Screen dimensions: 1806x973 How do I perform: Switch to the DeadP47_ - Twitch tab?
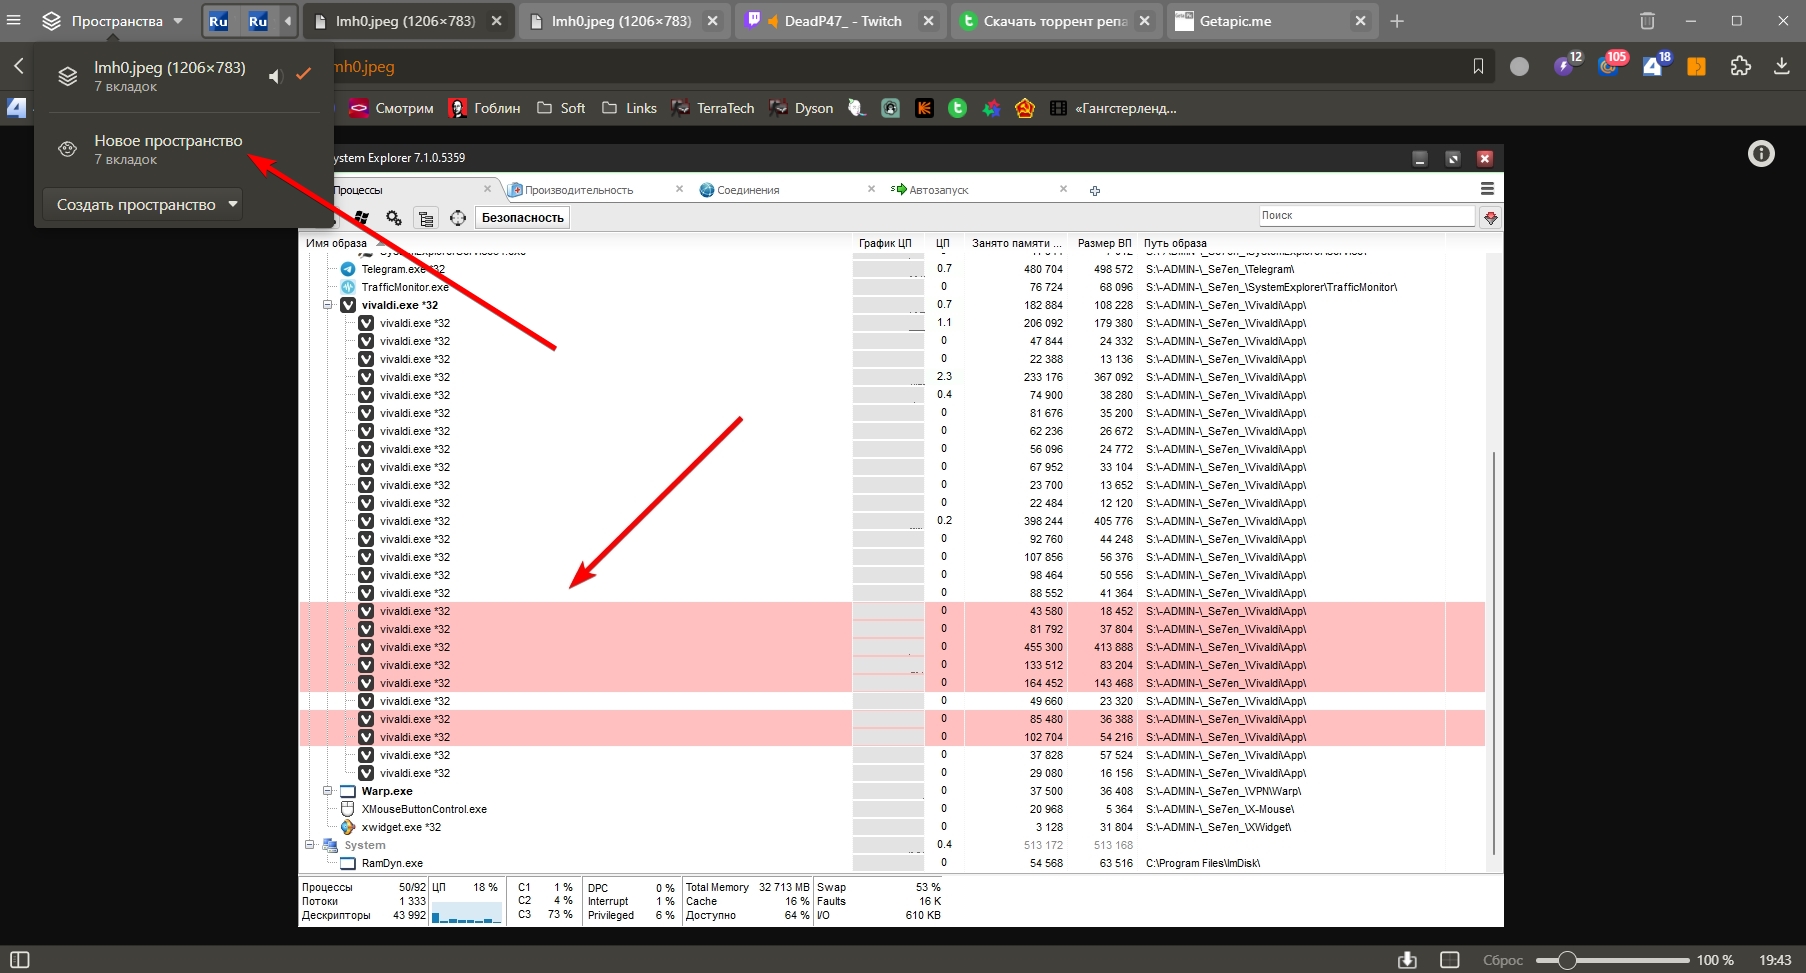point(842,21)
